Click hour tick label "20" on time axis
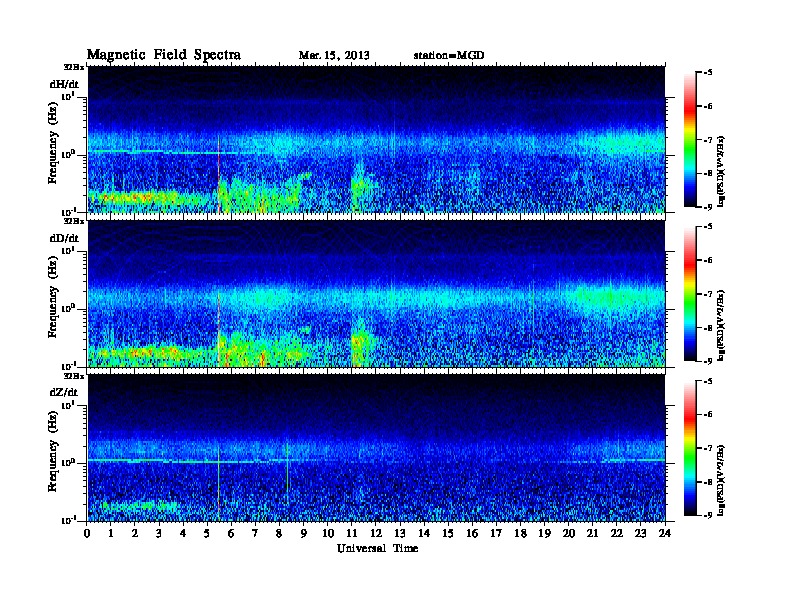Image resolution: width=792 pixels, height=612 pixels. 569,533
